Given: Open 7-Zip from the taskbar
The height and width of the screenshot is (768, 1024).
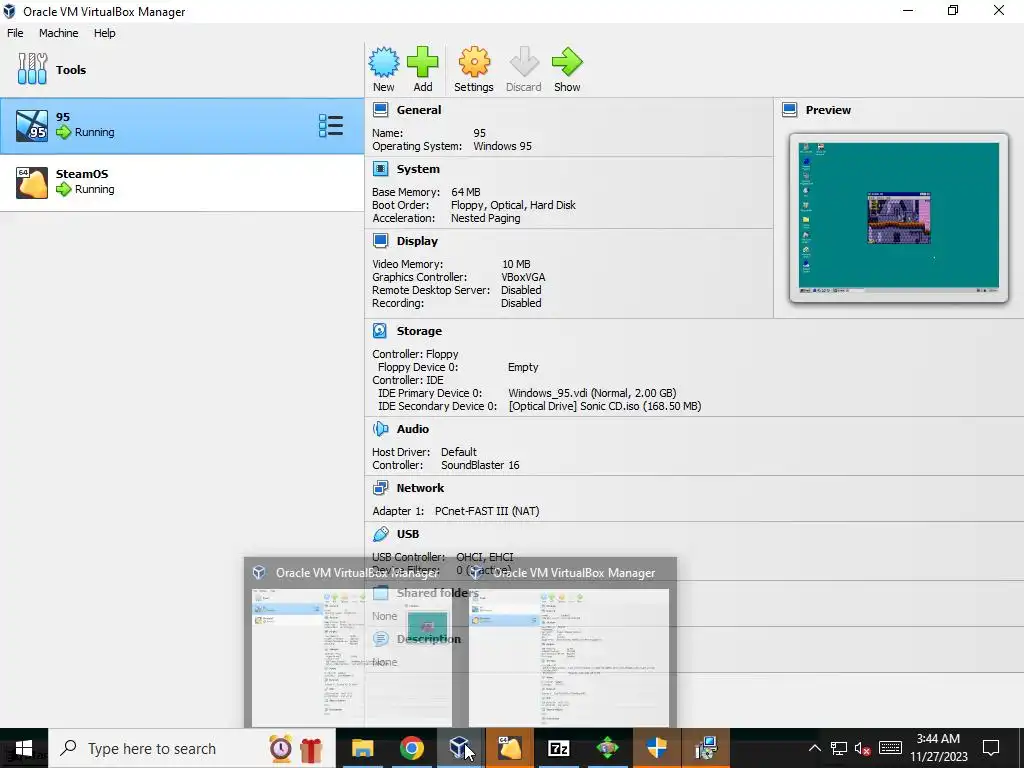Looking at the screenshot, I should point(558,748).
